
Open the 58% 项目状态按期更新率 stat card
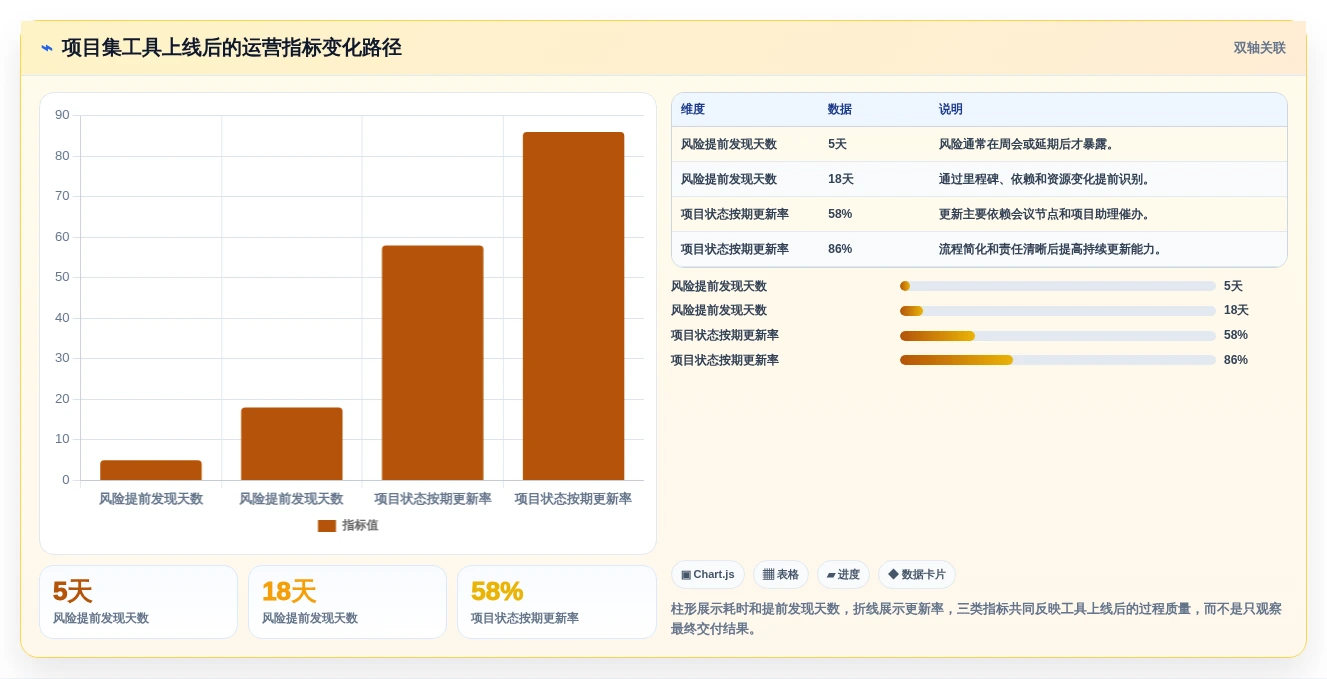(x=556, y=602)
